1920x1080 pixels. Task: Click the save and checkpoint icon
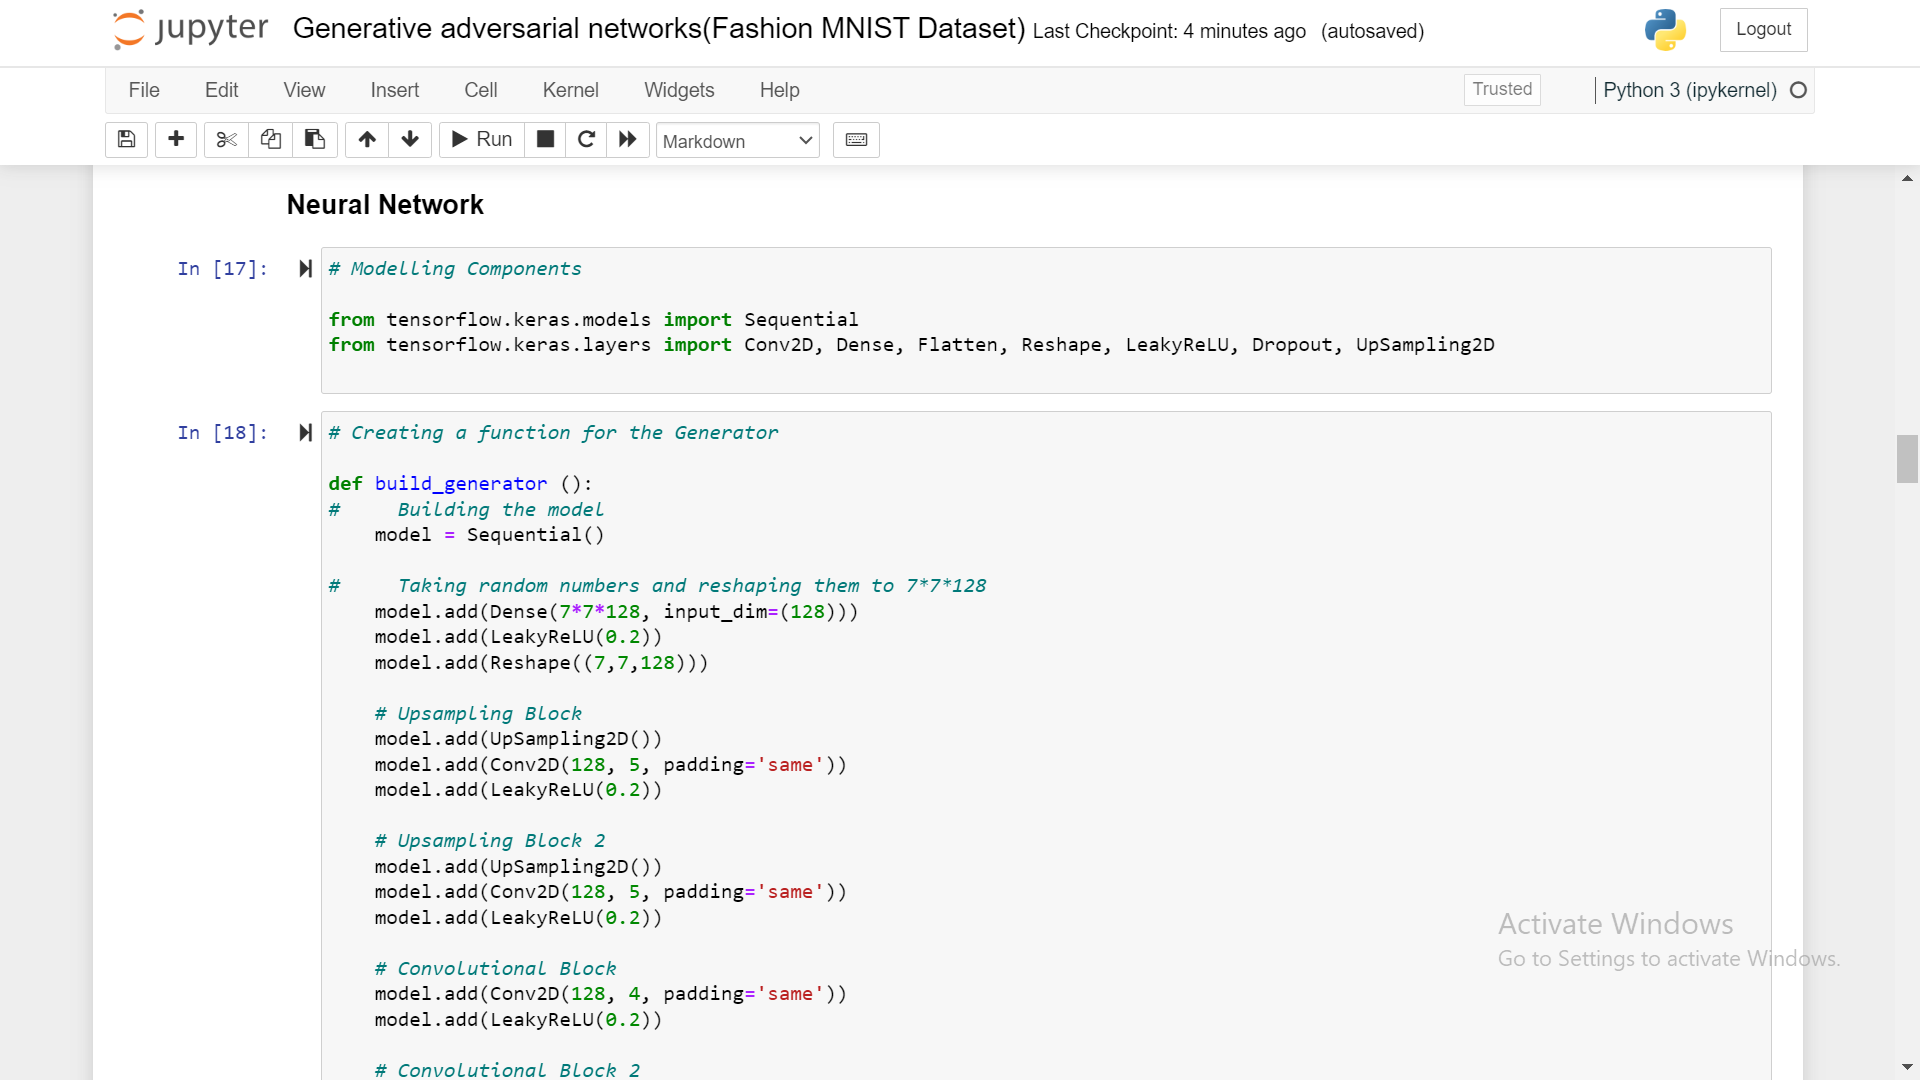pos(126,140)
